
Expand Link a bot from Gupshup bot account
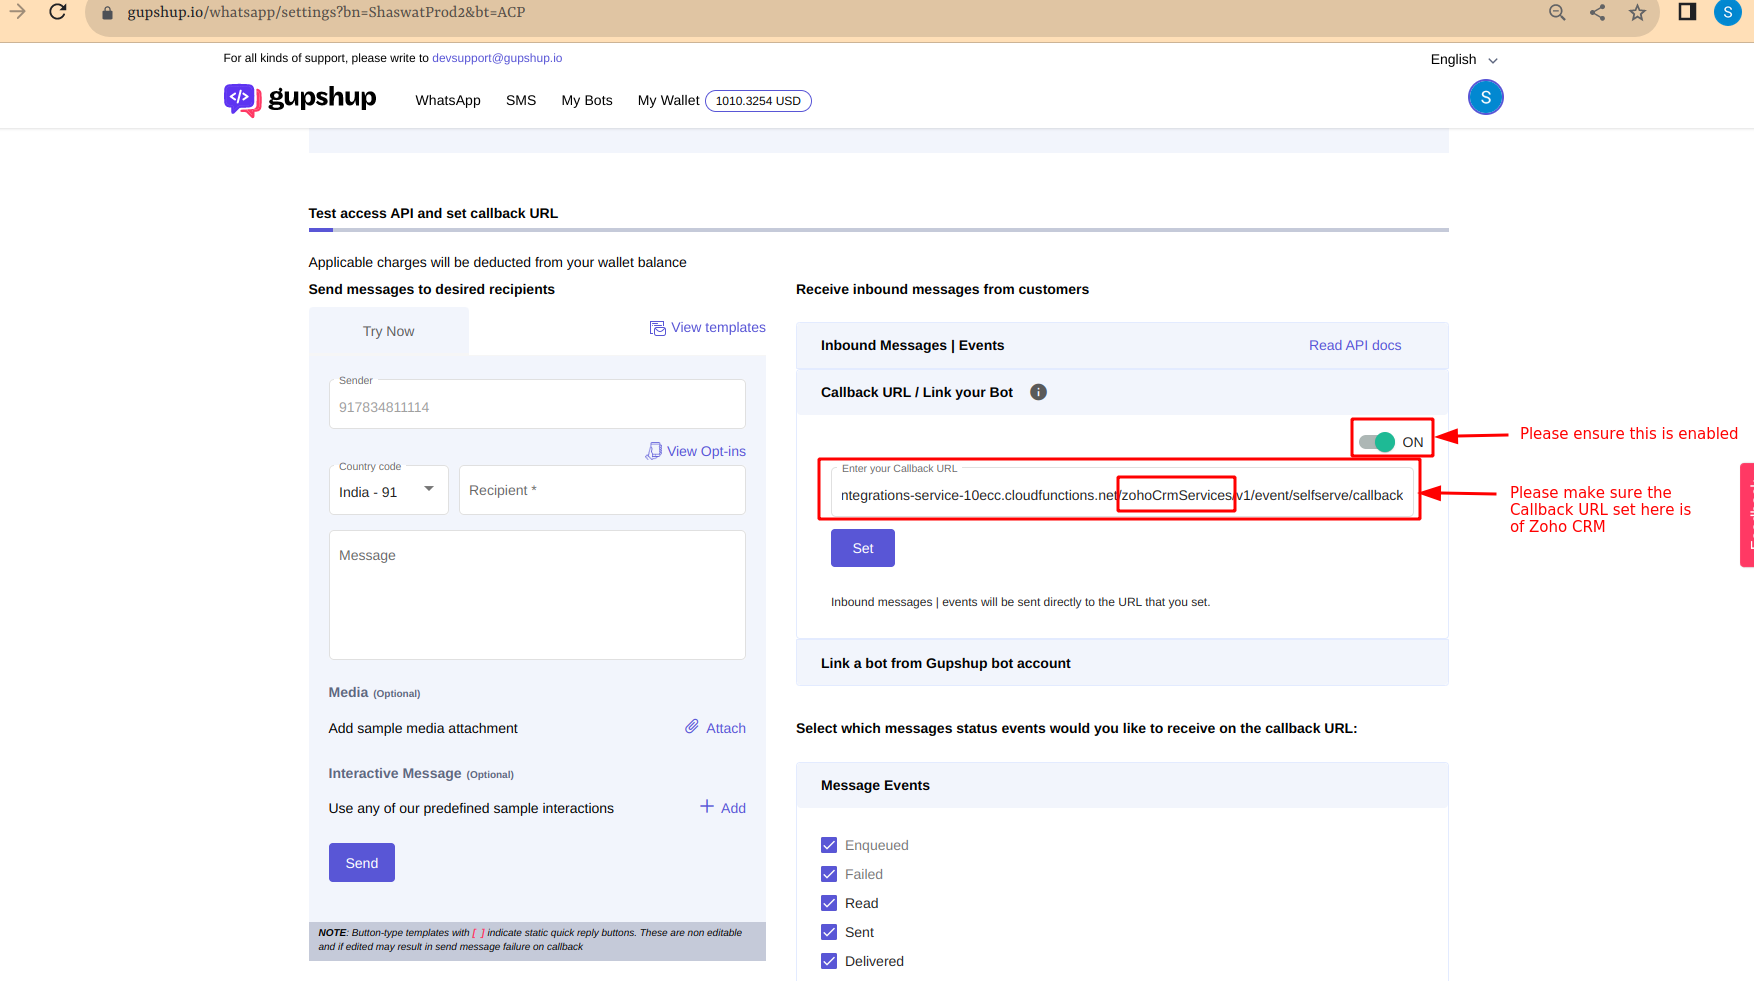(x=1122, y=663)
